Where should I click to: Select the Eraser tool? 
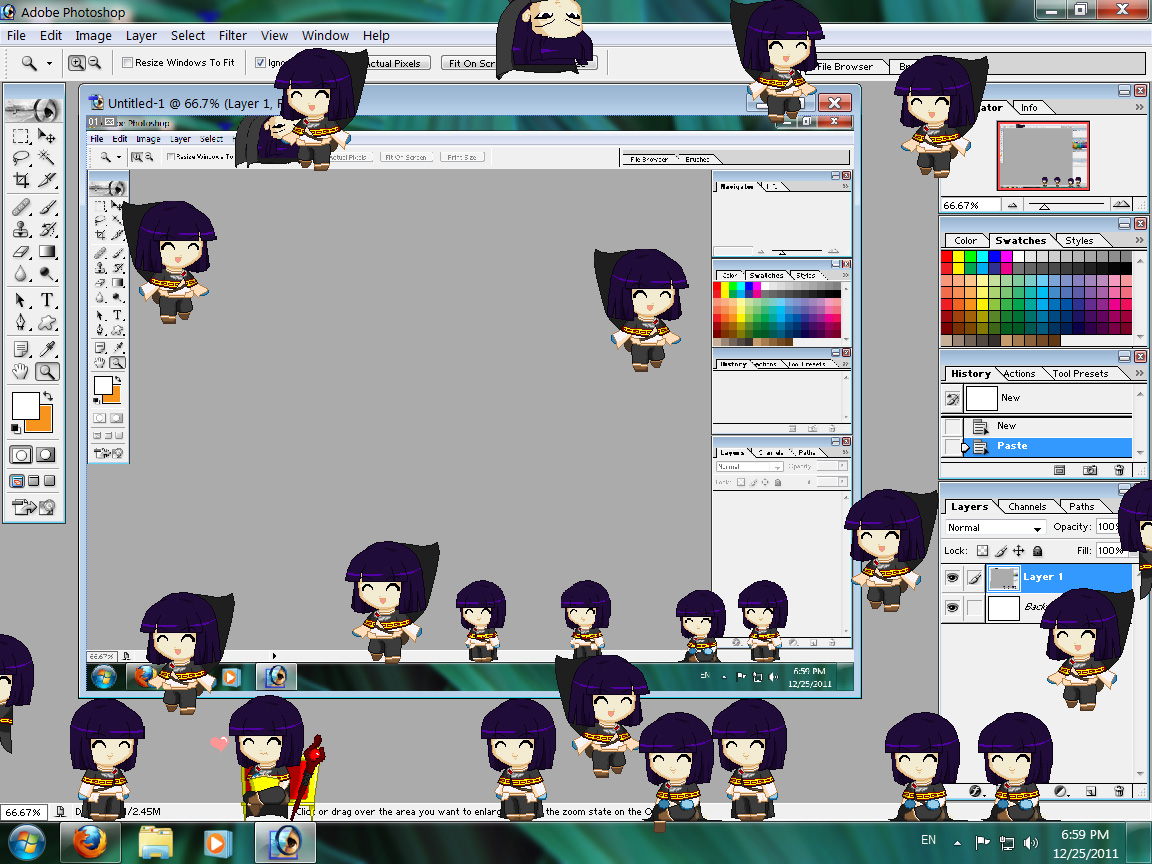pyautogui.click(x=21, y=252)
